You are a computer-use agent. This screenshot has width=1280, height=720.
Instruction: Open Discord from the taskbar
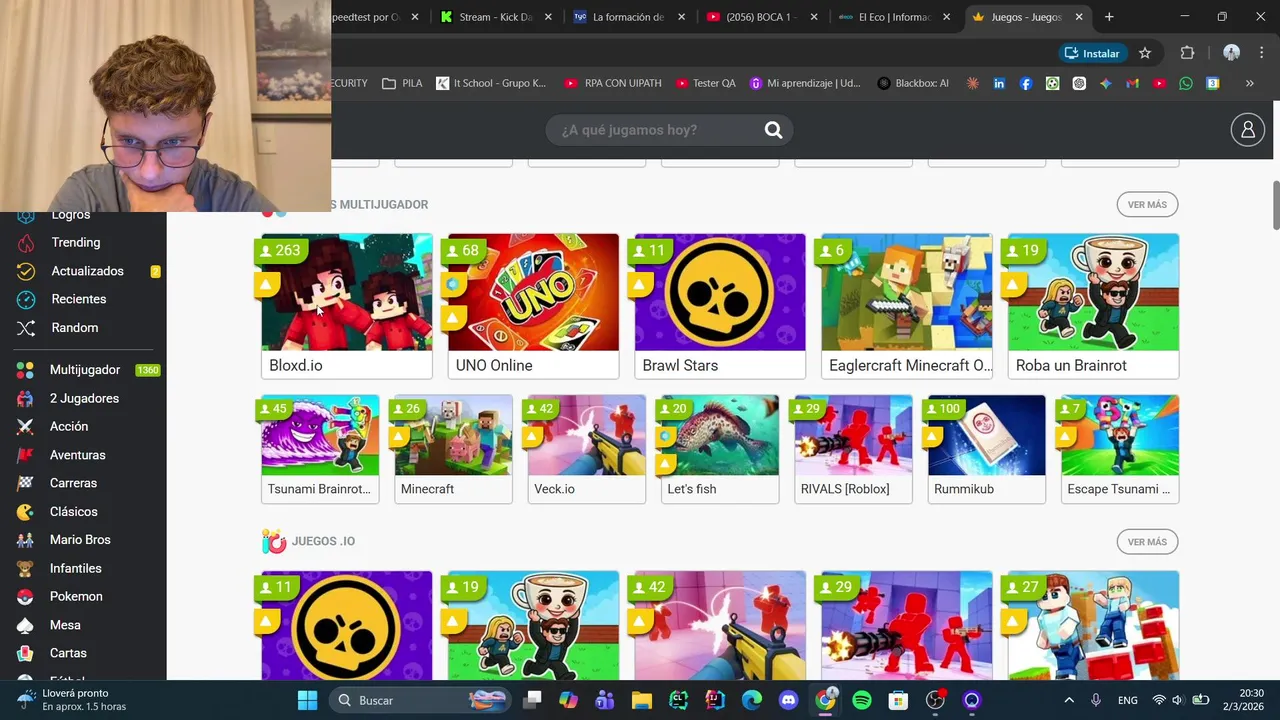click(788, 700)
